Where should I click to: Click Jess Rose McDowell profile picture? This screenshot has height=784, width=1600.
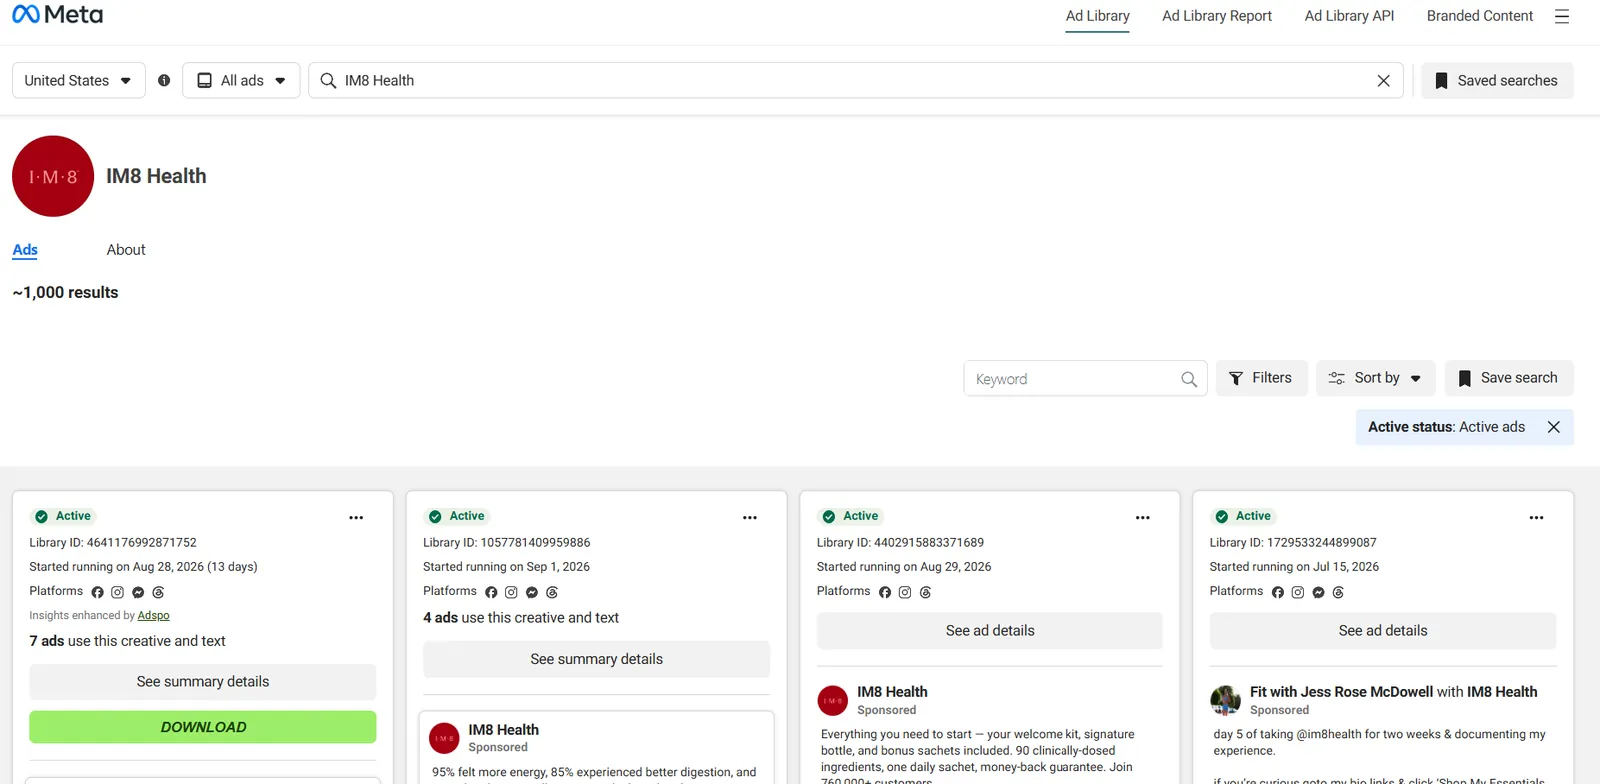pyautogui.click(x=1226, y=700)
